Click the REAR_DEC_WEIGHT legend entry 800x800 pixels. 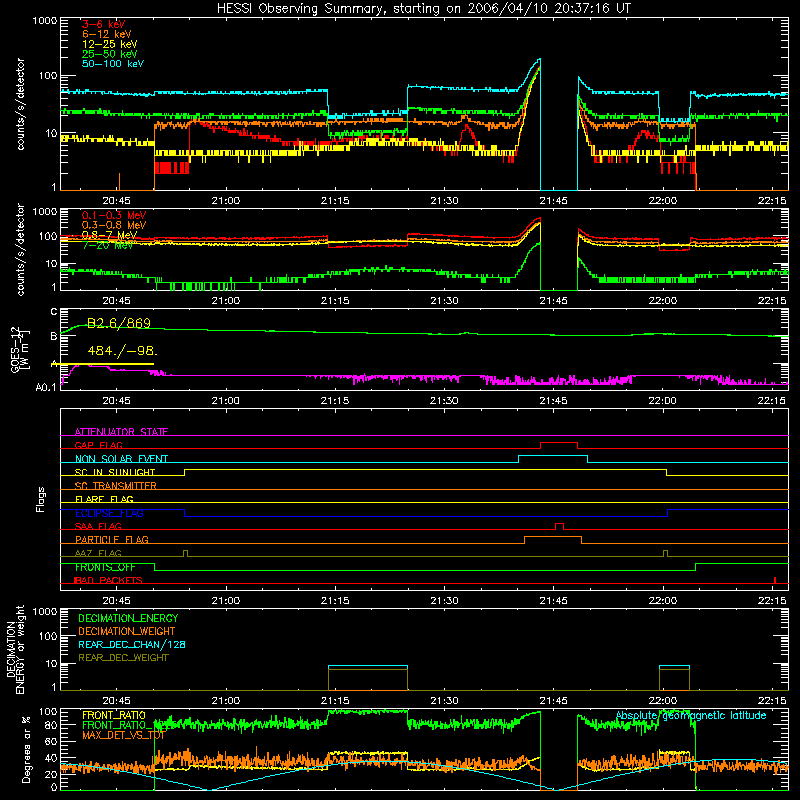[123, 658]
